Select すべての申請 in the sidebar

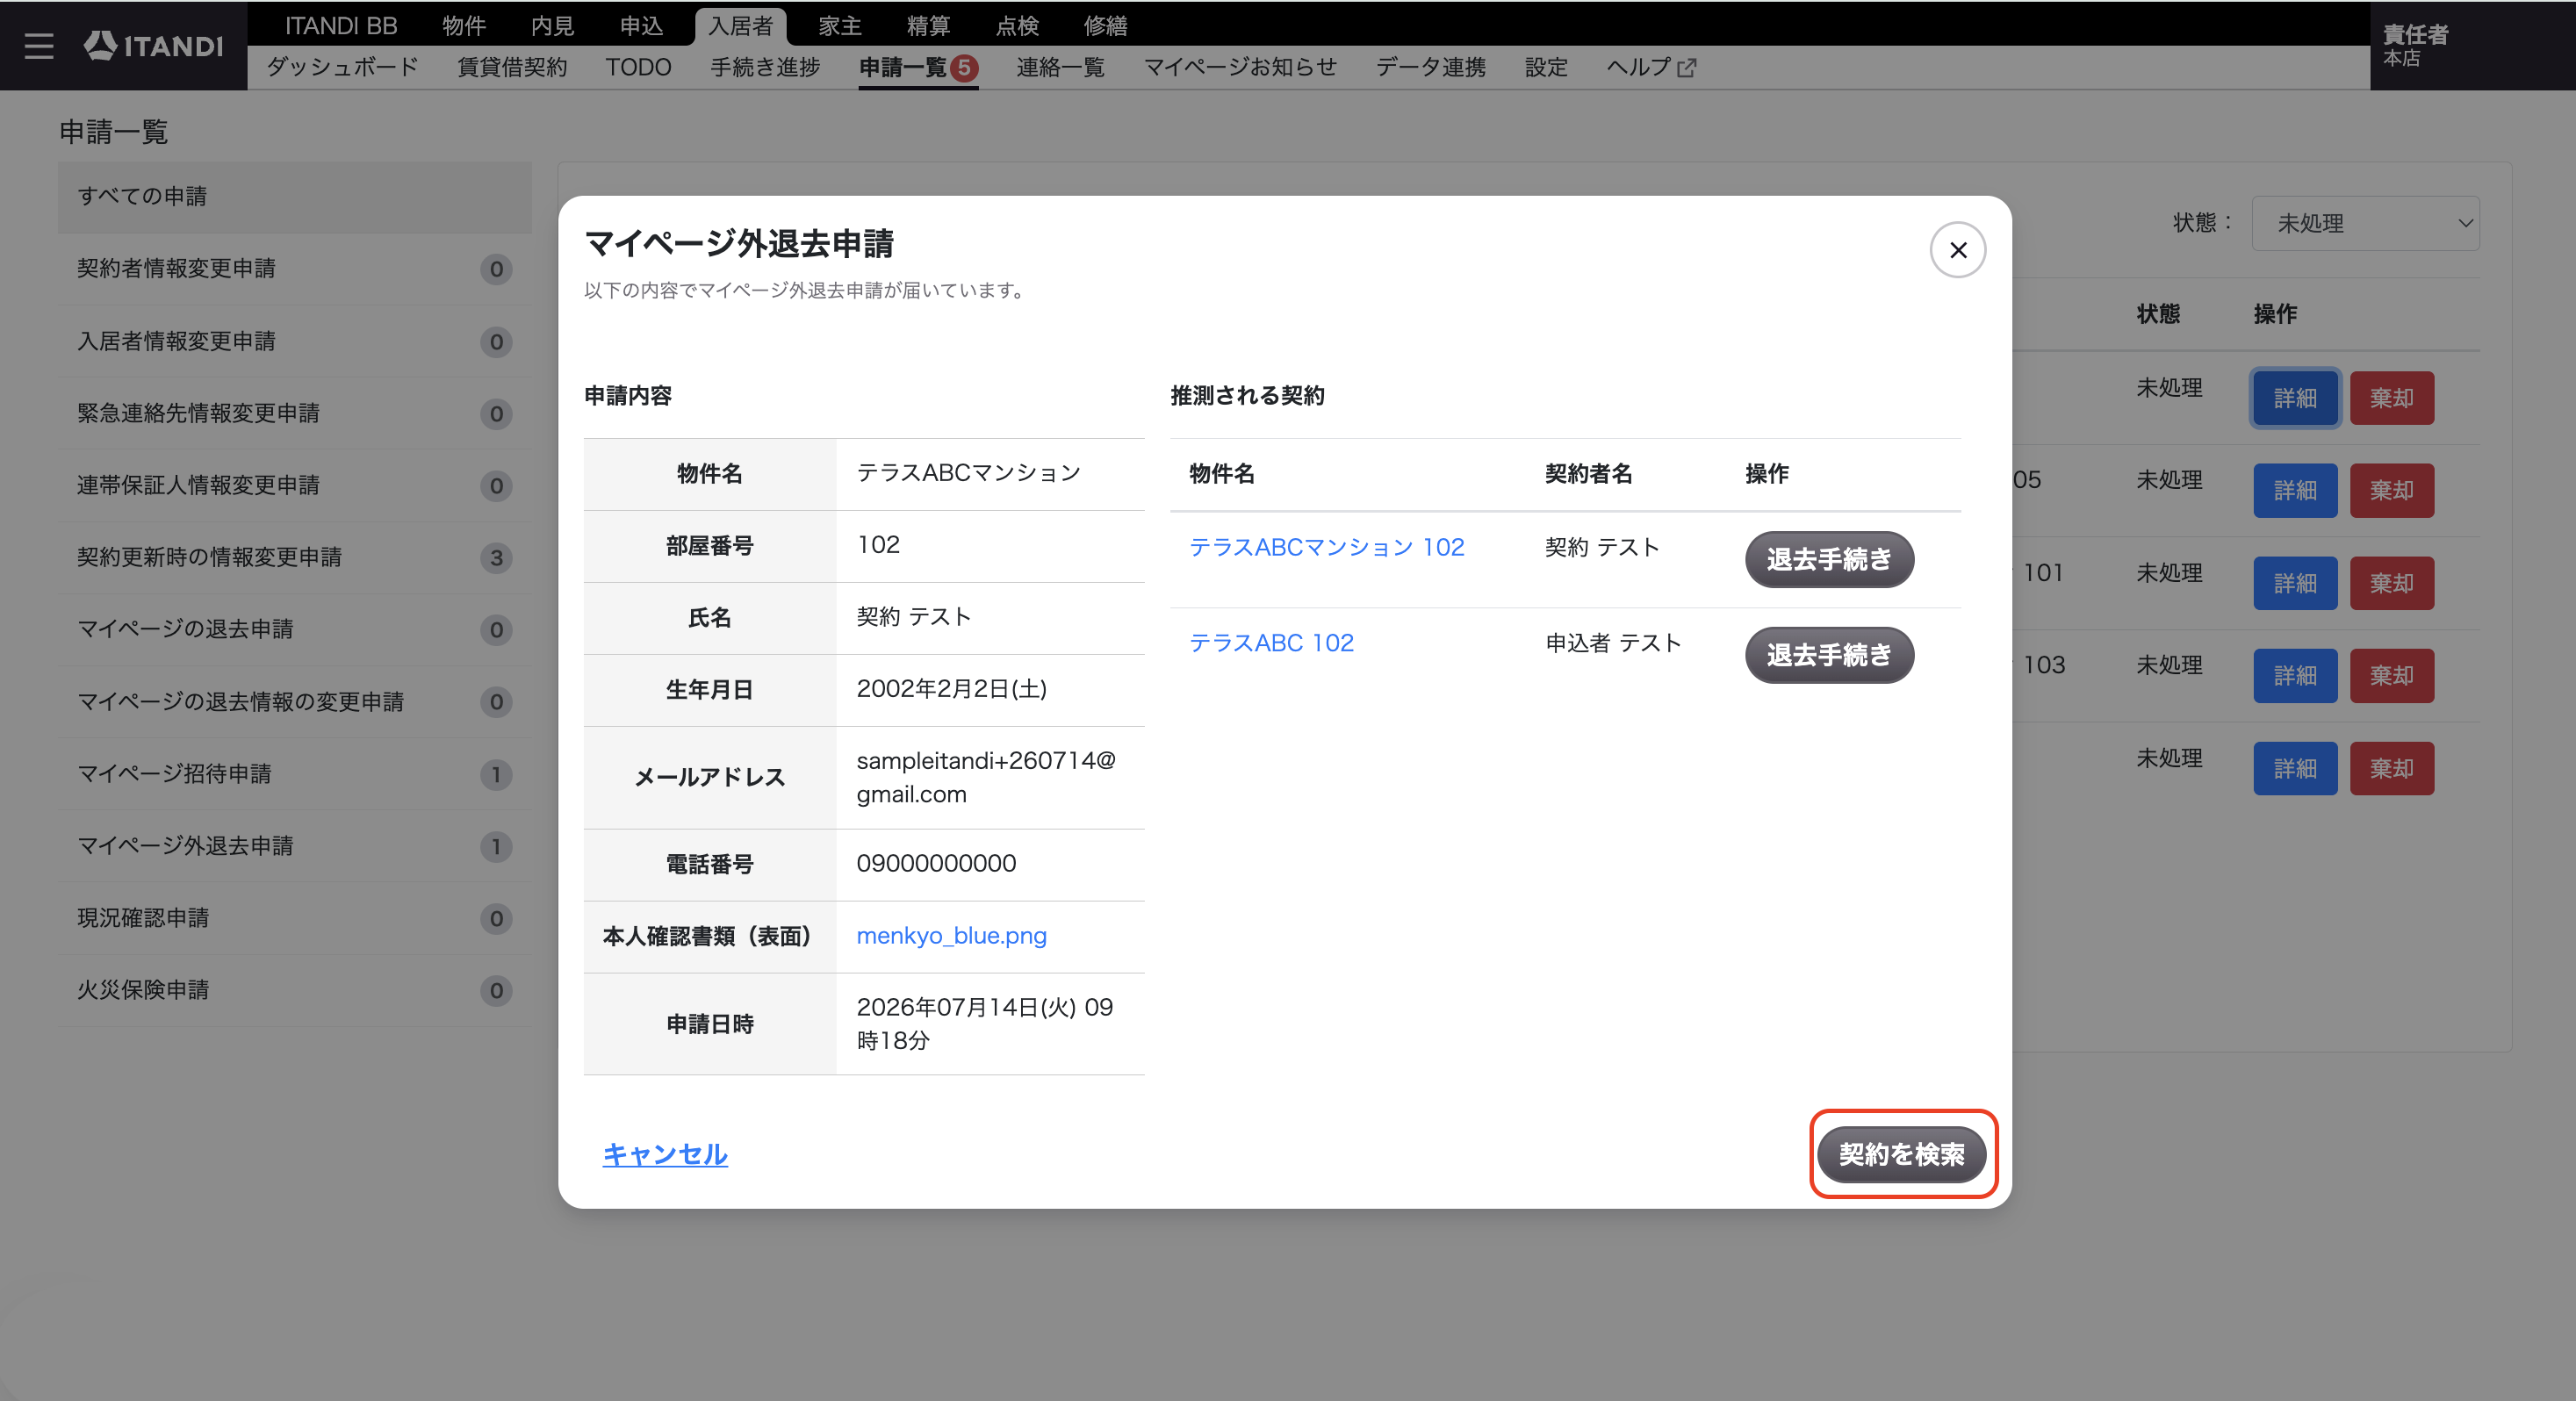[x=295, y=197]
